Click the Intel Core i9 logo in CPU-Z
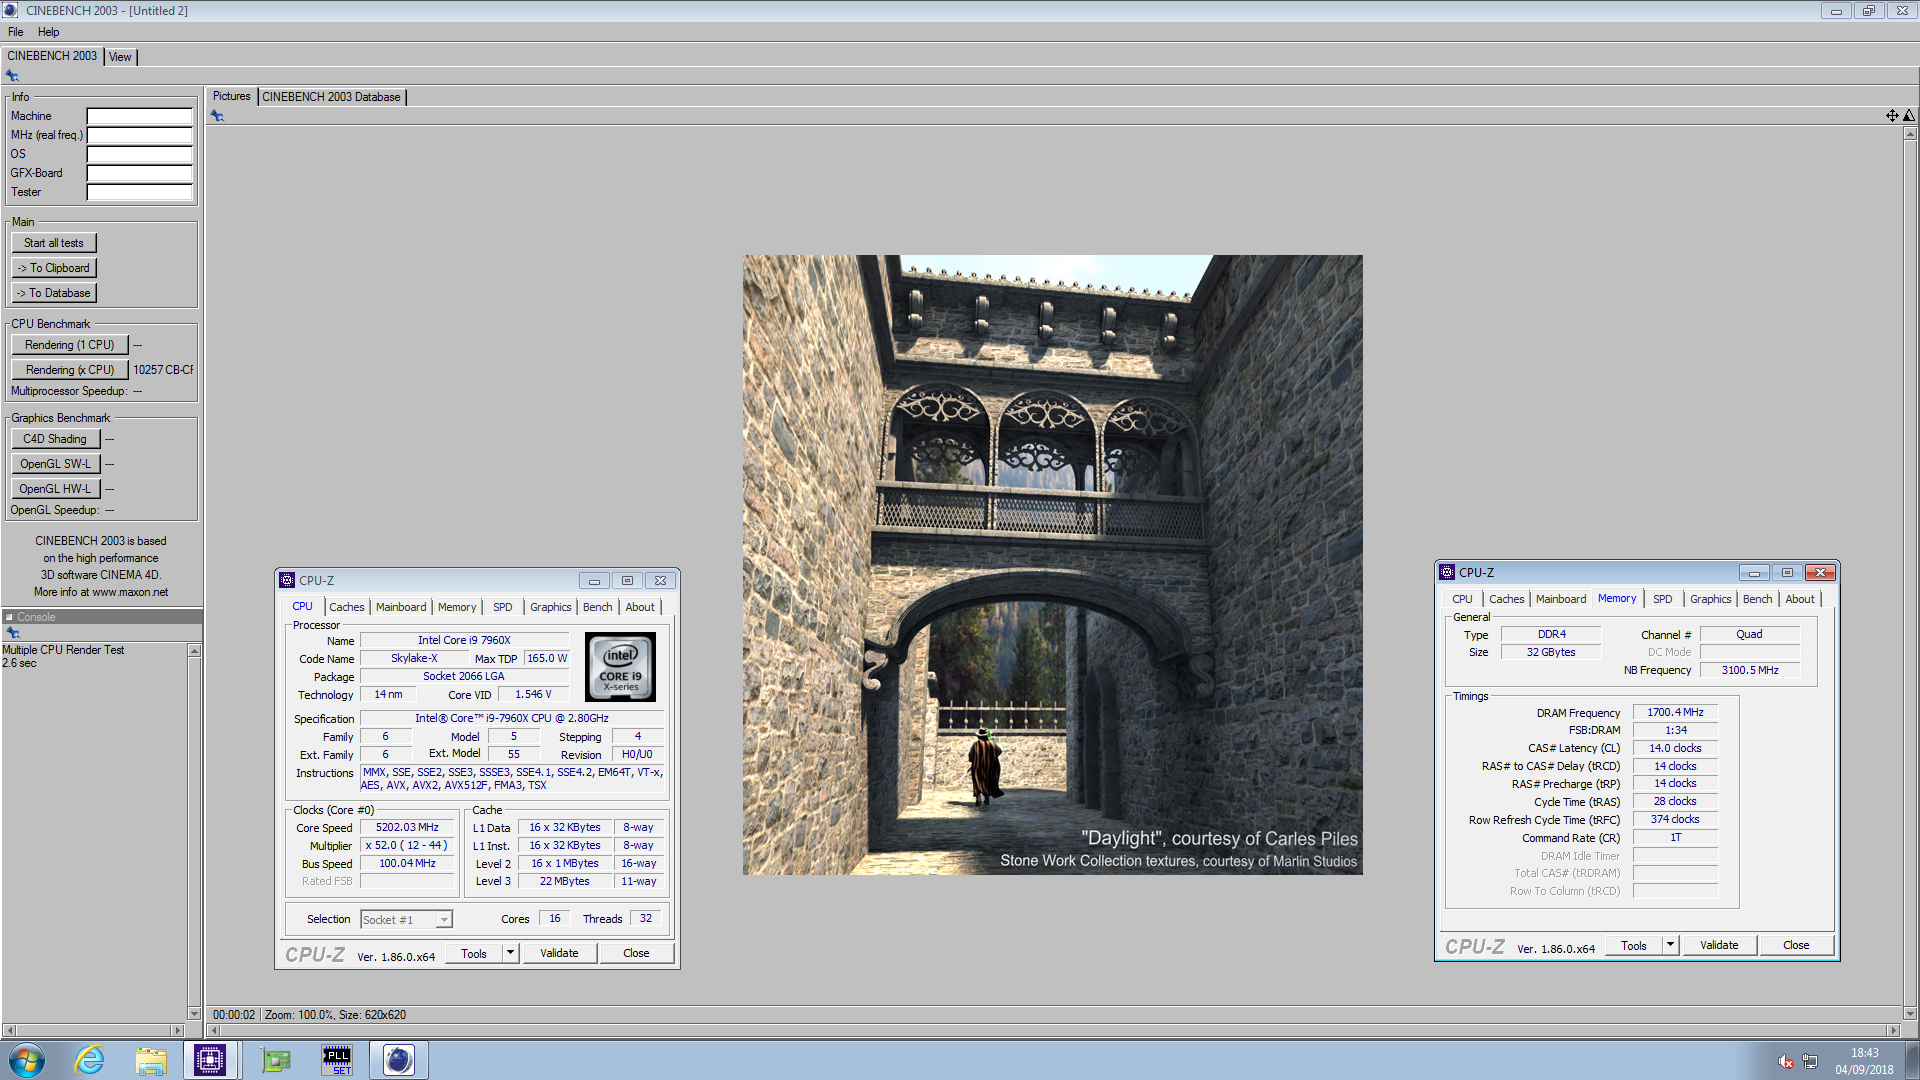The height and width of the screenshot is (1080, 1920). click(x=620, y=667)
